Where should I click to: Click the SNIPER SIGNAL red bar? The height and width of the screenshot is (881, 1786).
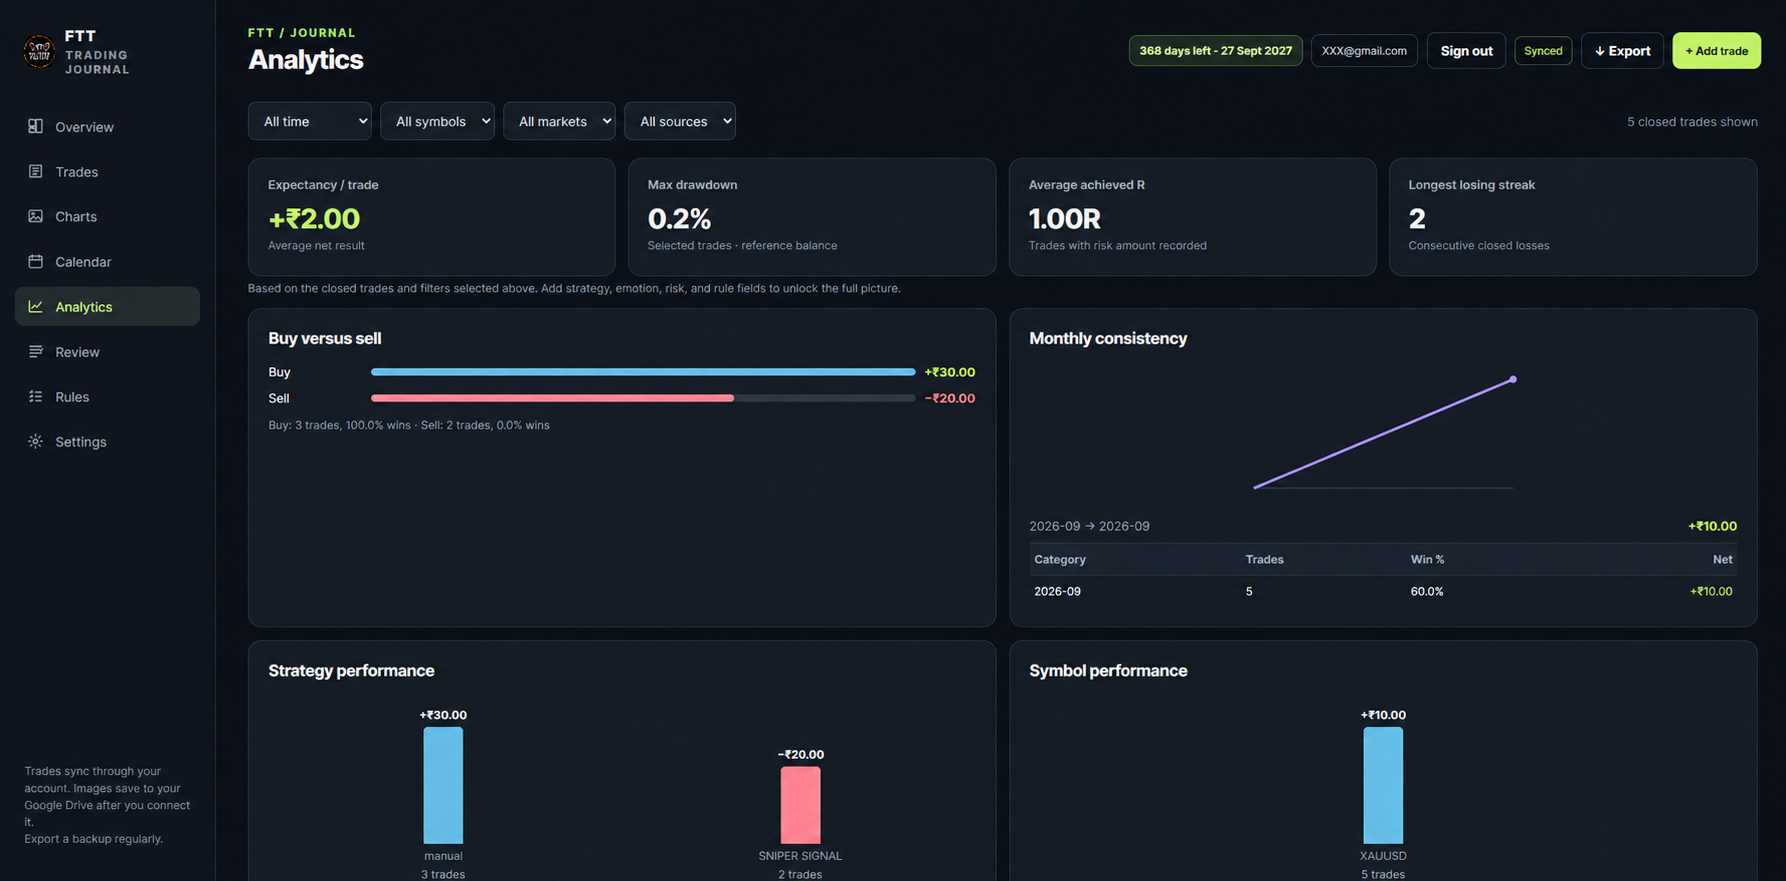tap(800, 805)
